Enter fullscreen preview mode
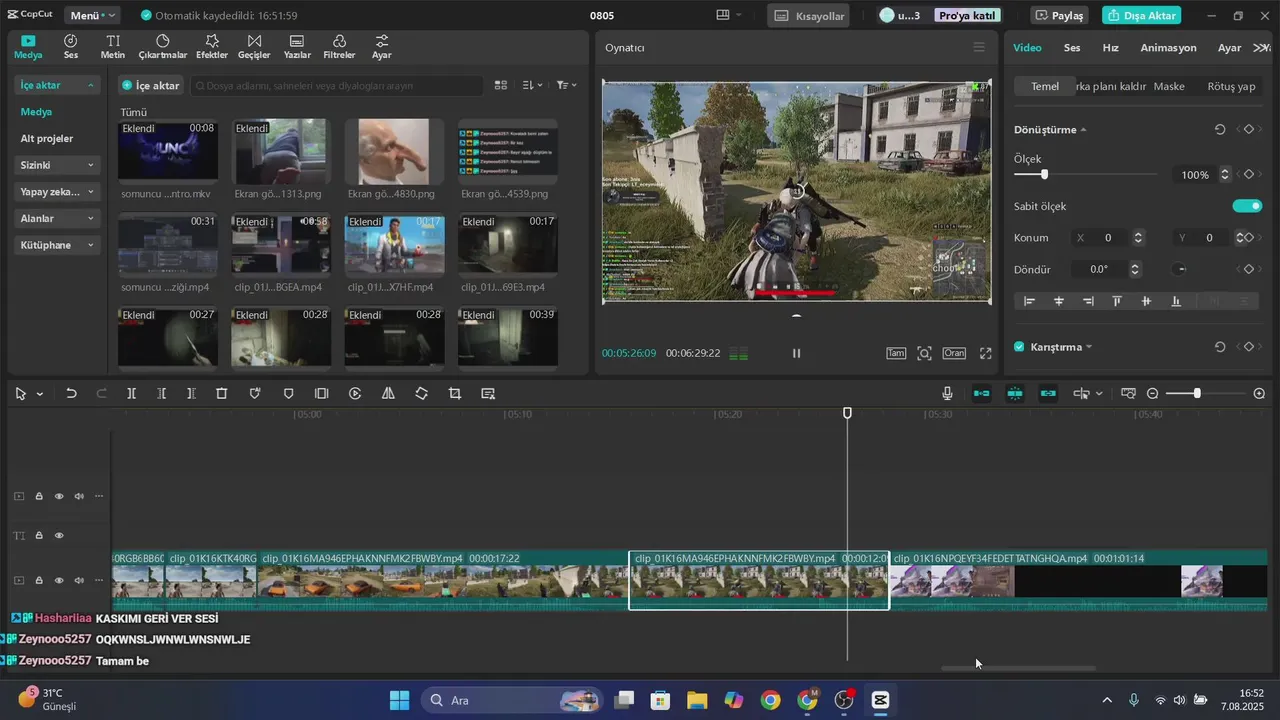Image resolution: width=1280 pixels, height=720 pixels. [985, 353]
